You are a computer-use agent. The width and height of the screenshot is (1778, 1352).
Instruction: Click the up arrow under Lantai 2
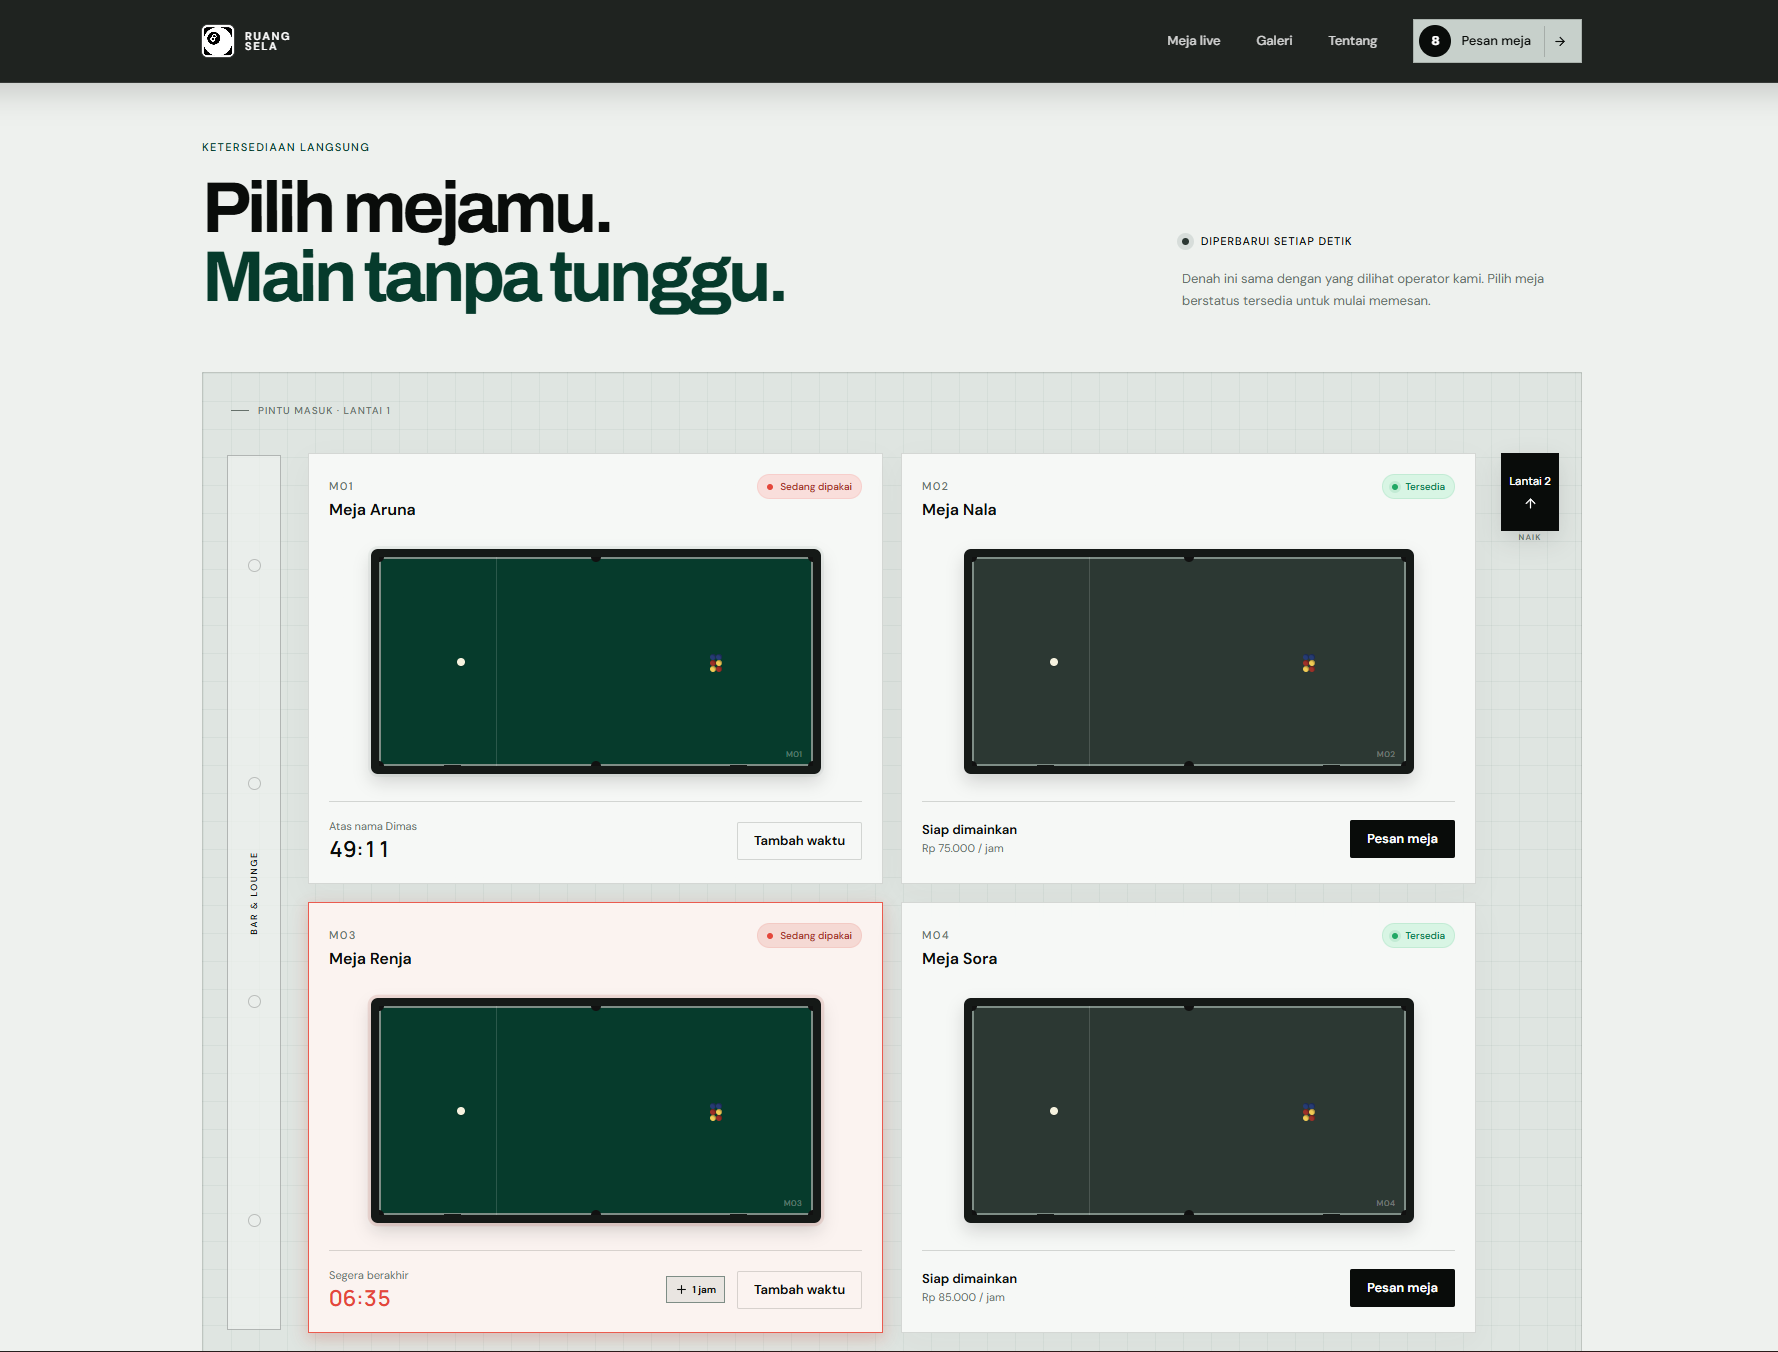[x=1530, y=504]
